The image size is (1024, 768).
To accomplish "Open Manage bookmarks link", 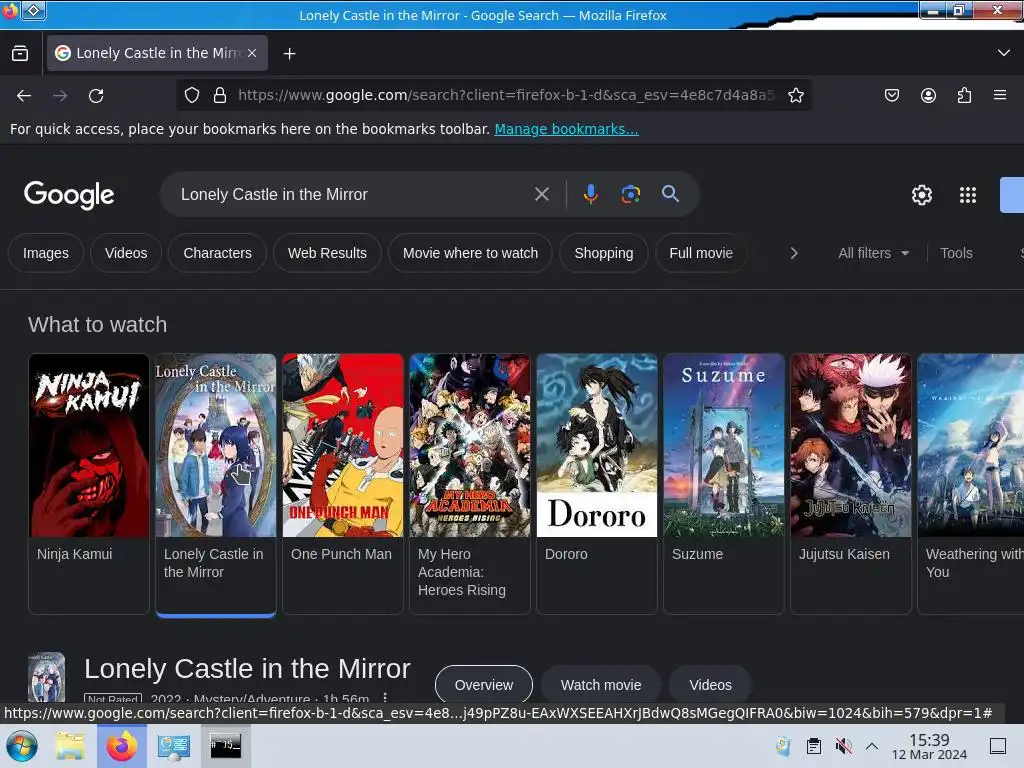I will 566,129.
